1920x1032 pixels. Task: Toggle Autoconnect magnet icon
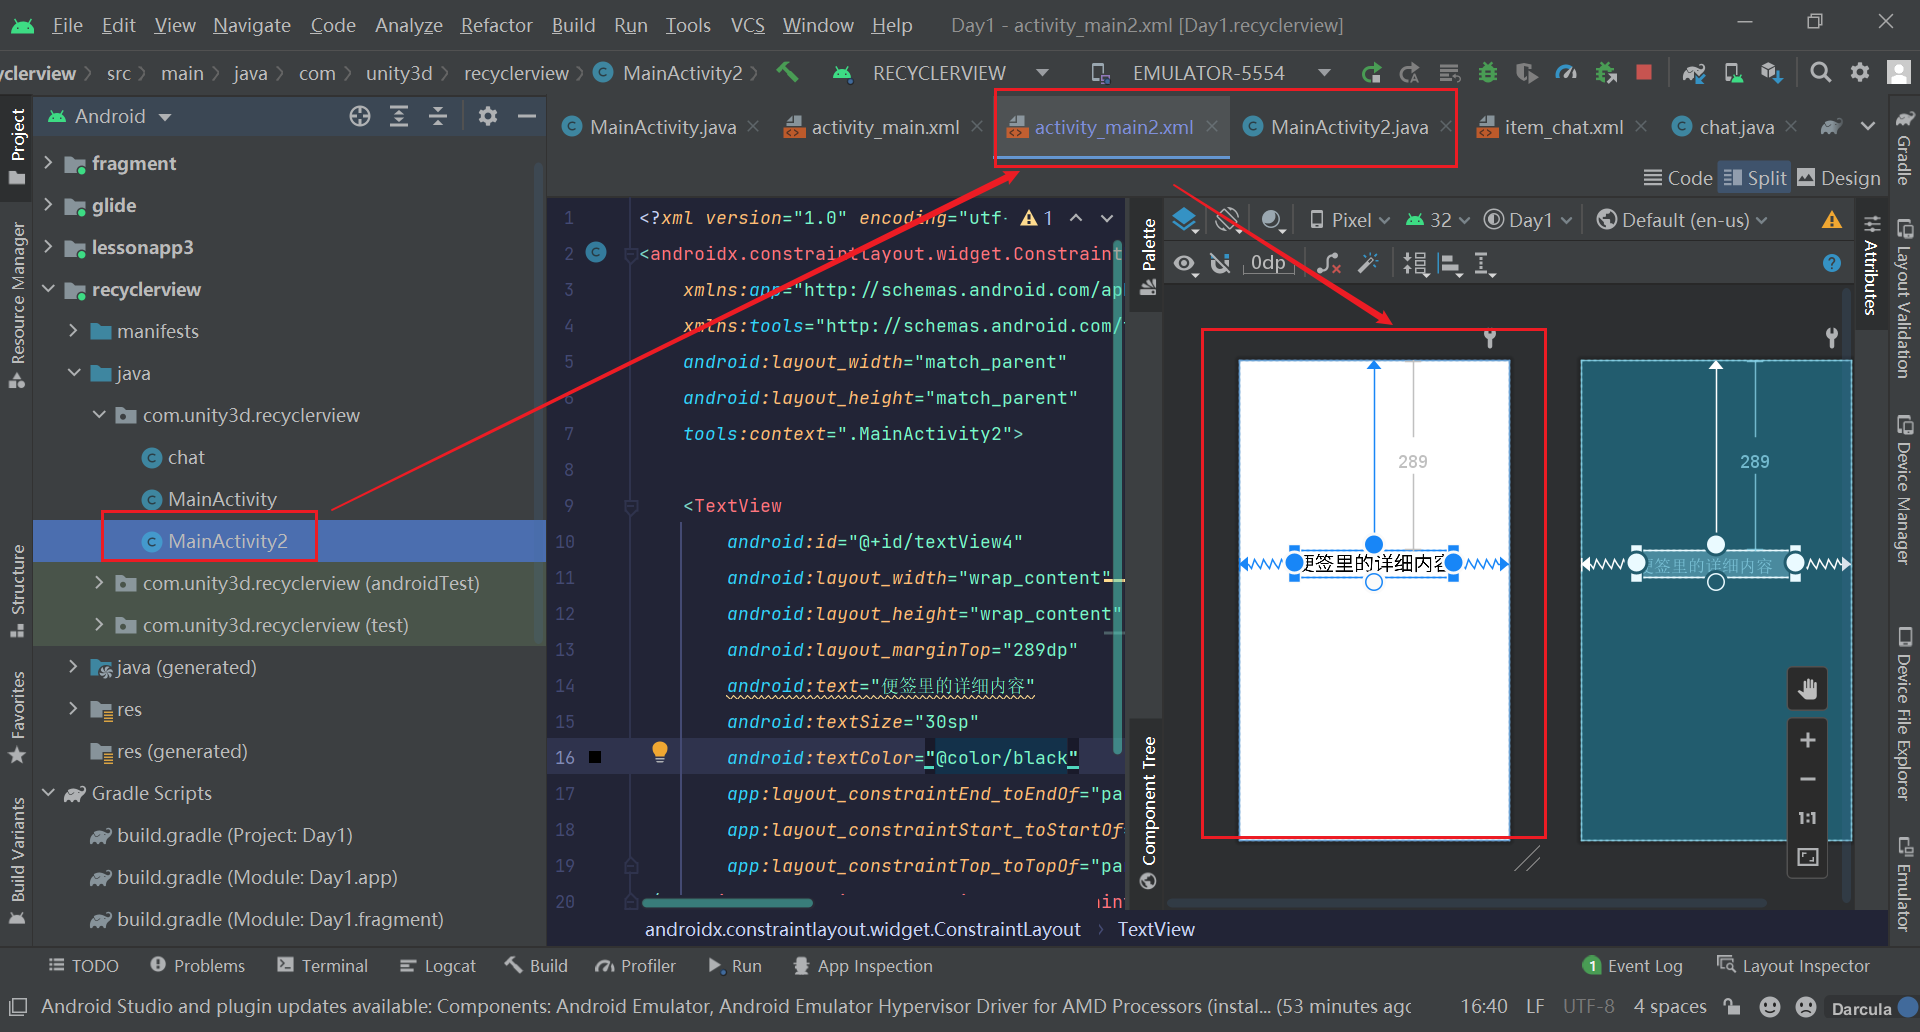coord(1220,263)
